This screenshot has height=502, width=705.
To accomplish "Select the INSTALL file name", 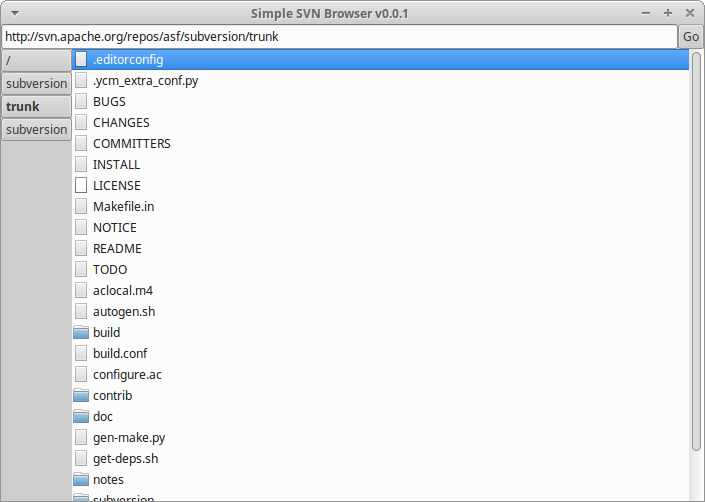I will (x=116, y=164).
